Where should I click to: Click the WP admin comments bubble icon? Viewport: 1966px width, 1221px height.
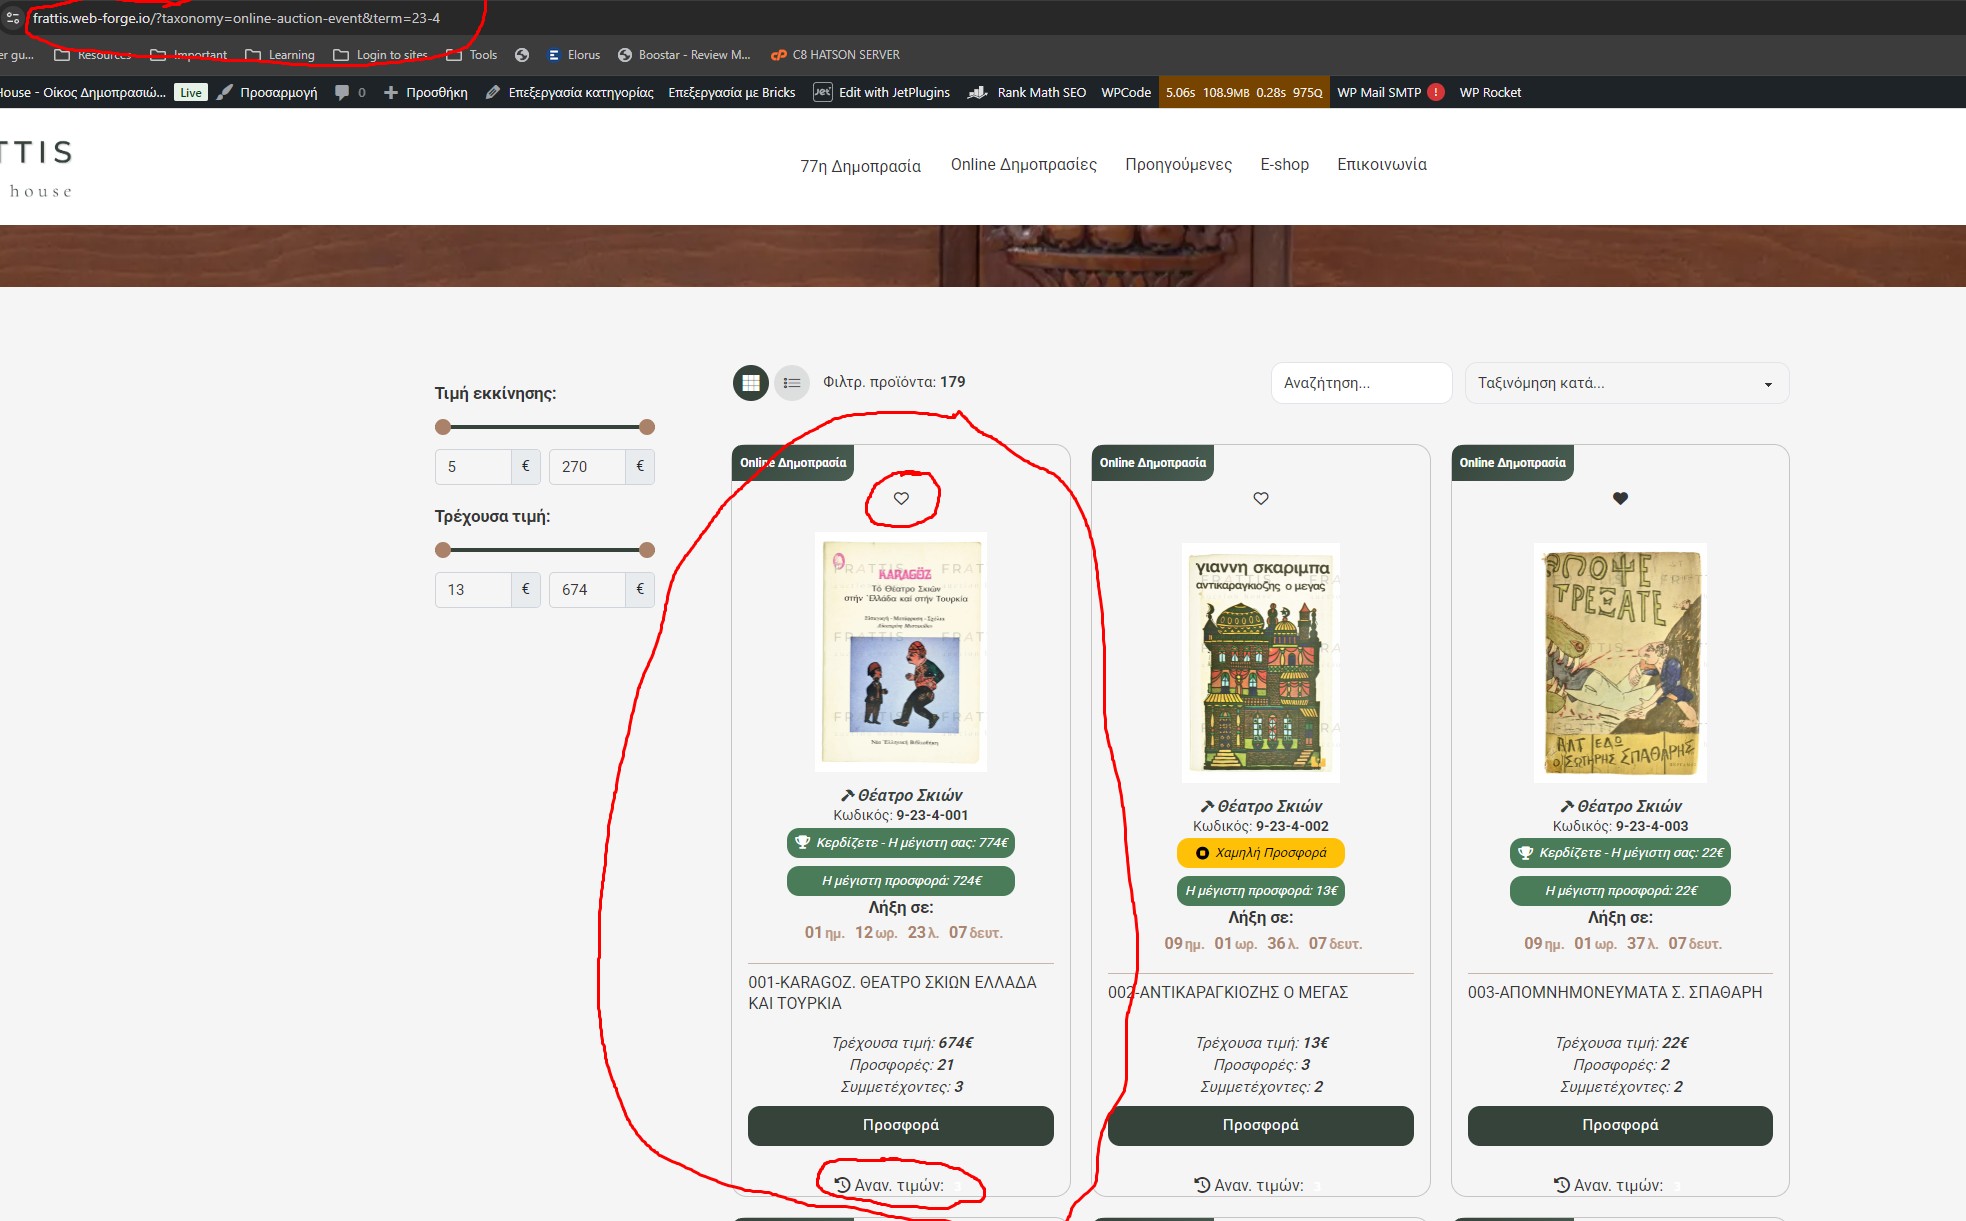342,92
